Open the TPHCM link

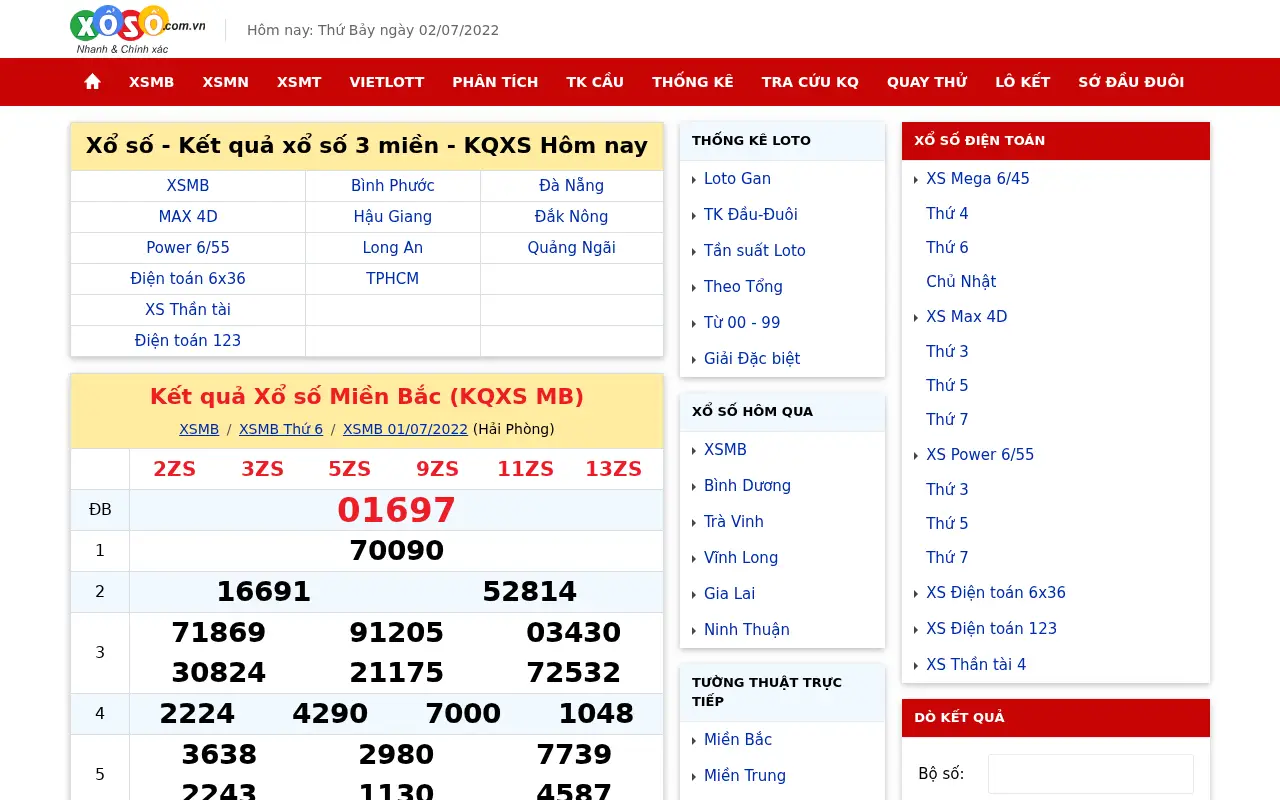[393, 279]
